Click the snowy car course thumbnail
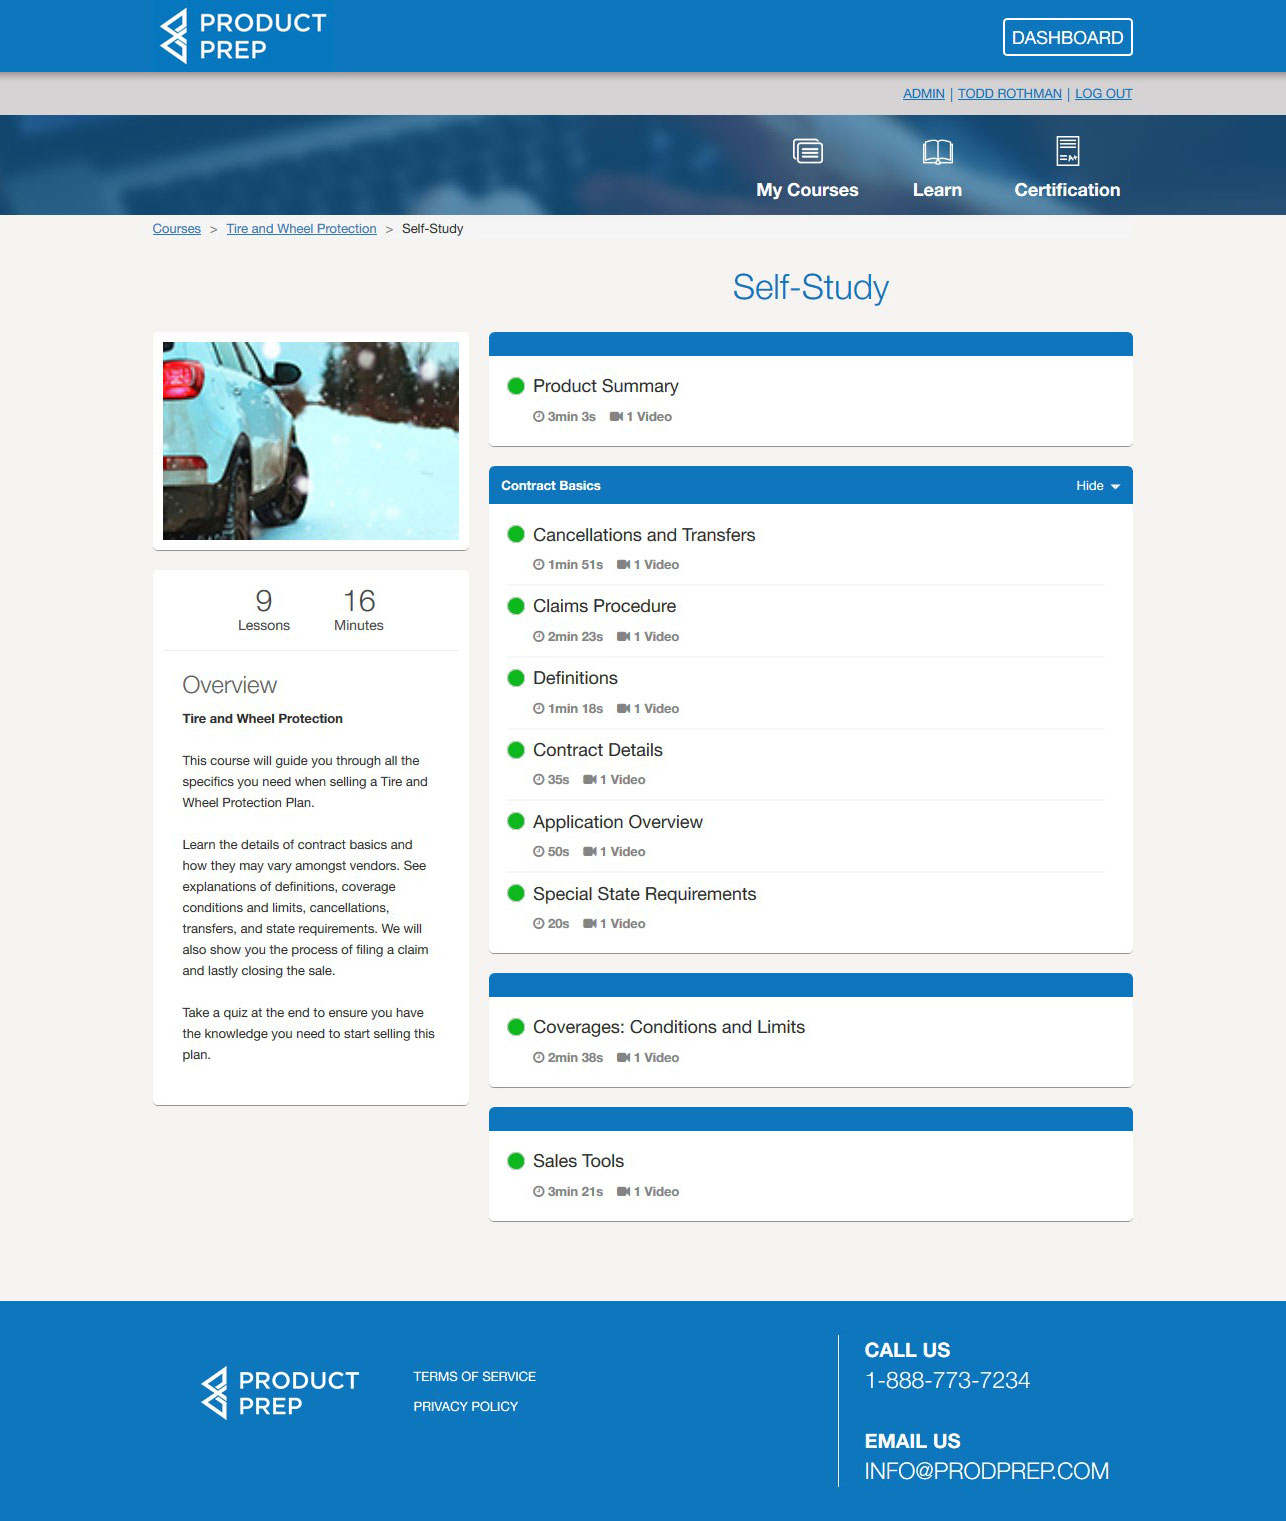This screenshot has width=1286, height=1521. (x=311, y=441)
